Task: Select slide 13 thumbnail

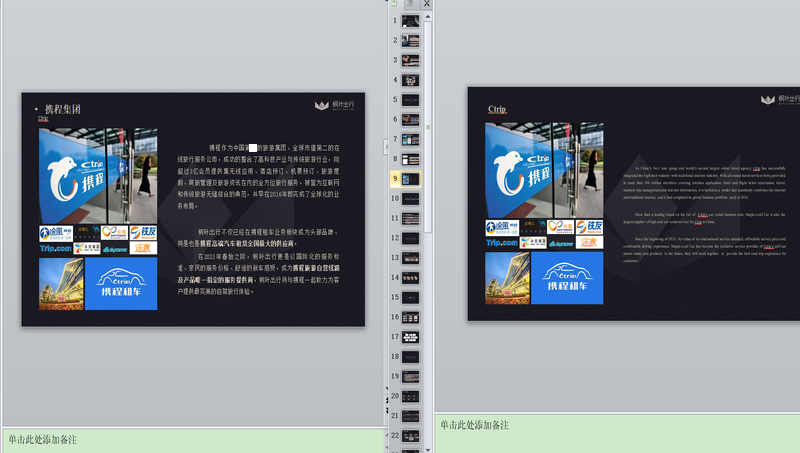Action: 410,258
